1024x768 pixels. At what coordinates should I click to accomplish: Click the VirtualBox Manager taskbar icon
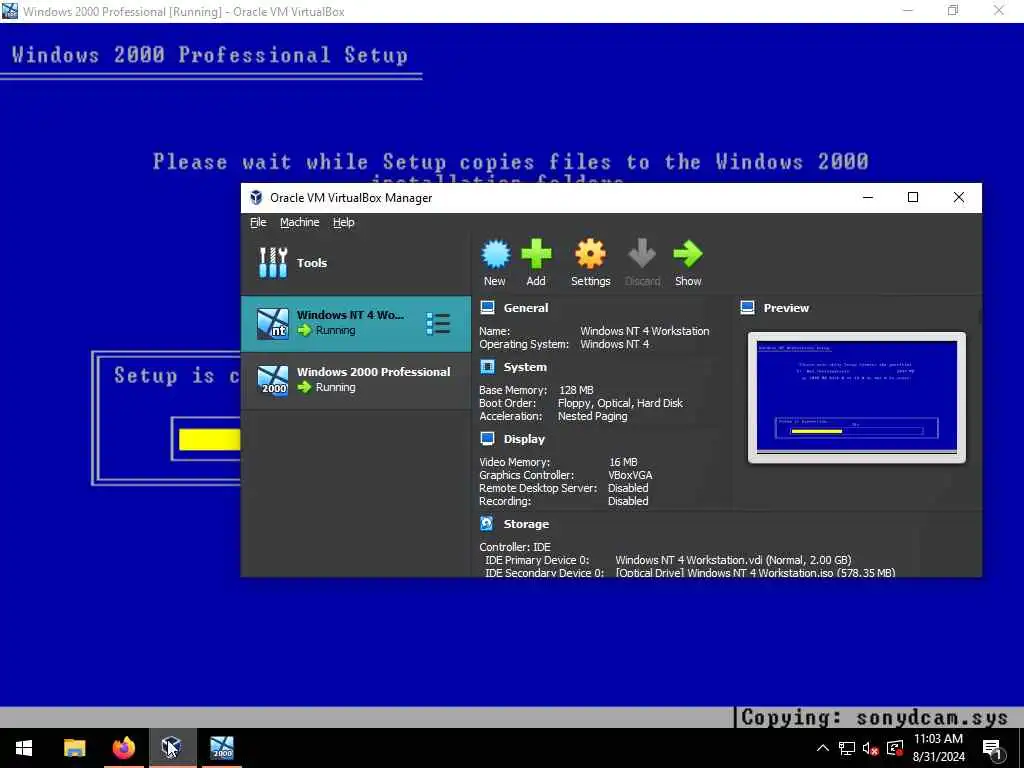(x=172, y=748)
